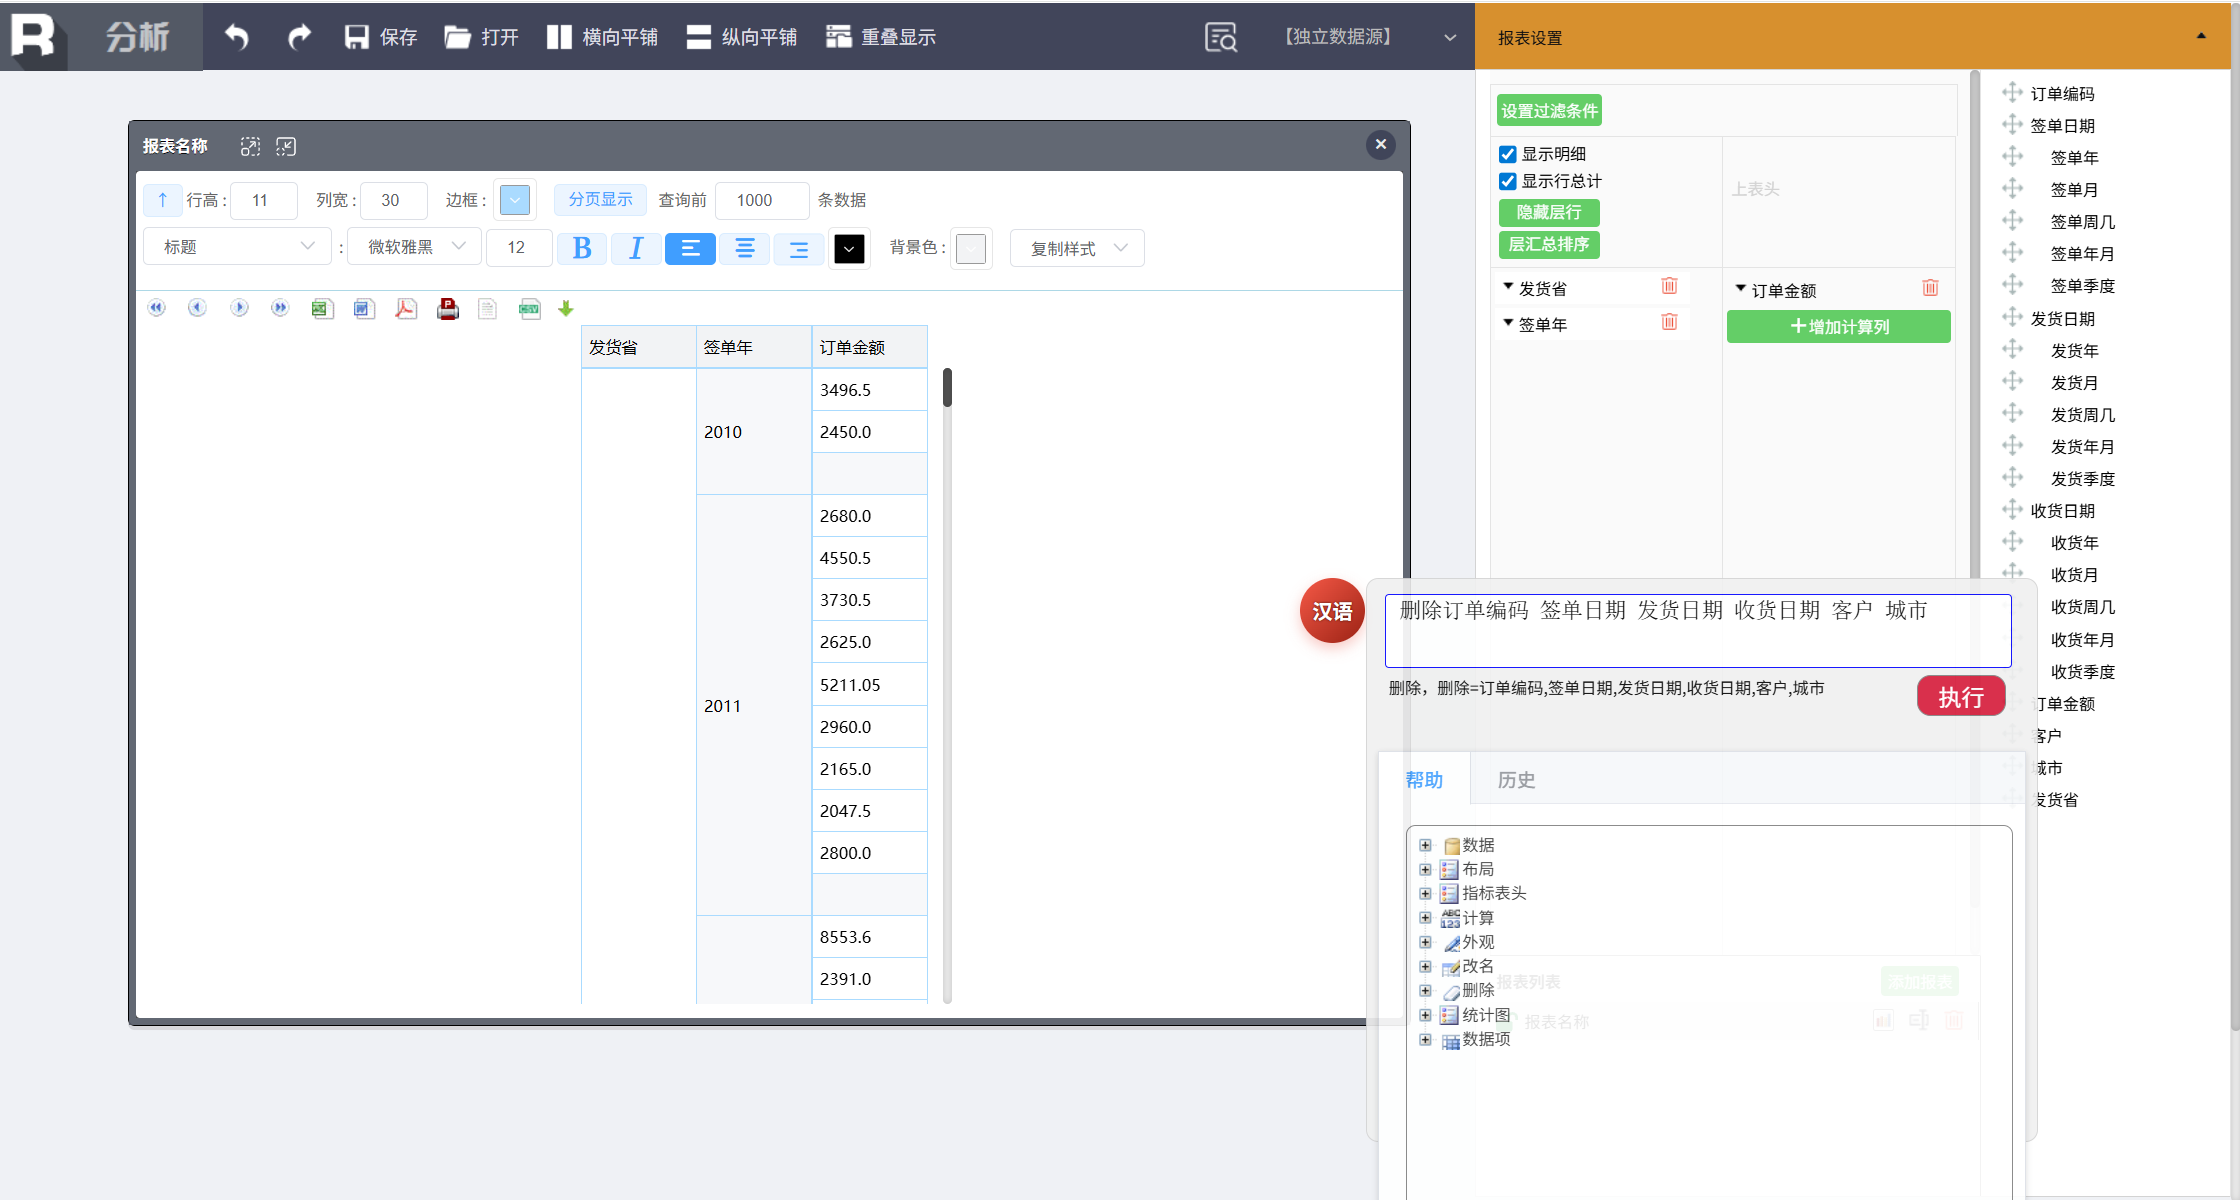The image size is (2240, 1200).
Task: Open the black font color swatch
Action: pos(848,248)
